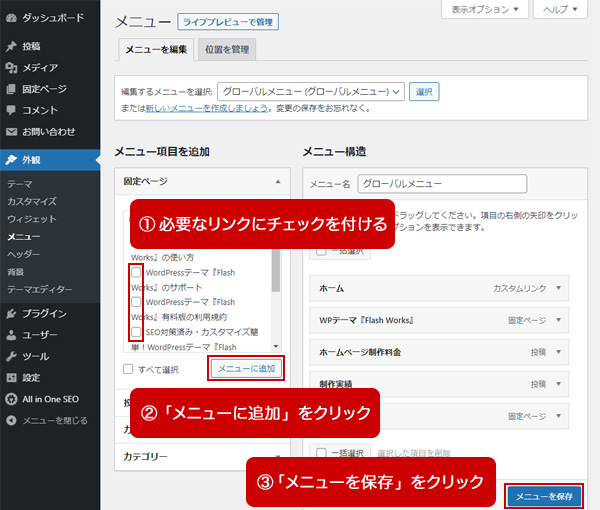Open the 編集するメニューを選択 combo box
This screenshot has width=600, height=510.
pos(311,92)
